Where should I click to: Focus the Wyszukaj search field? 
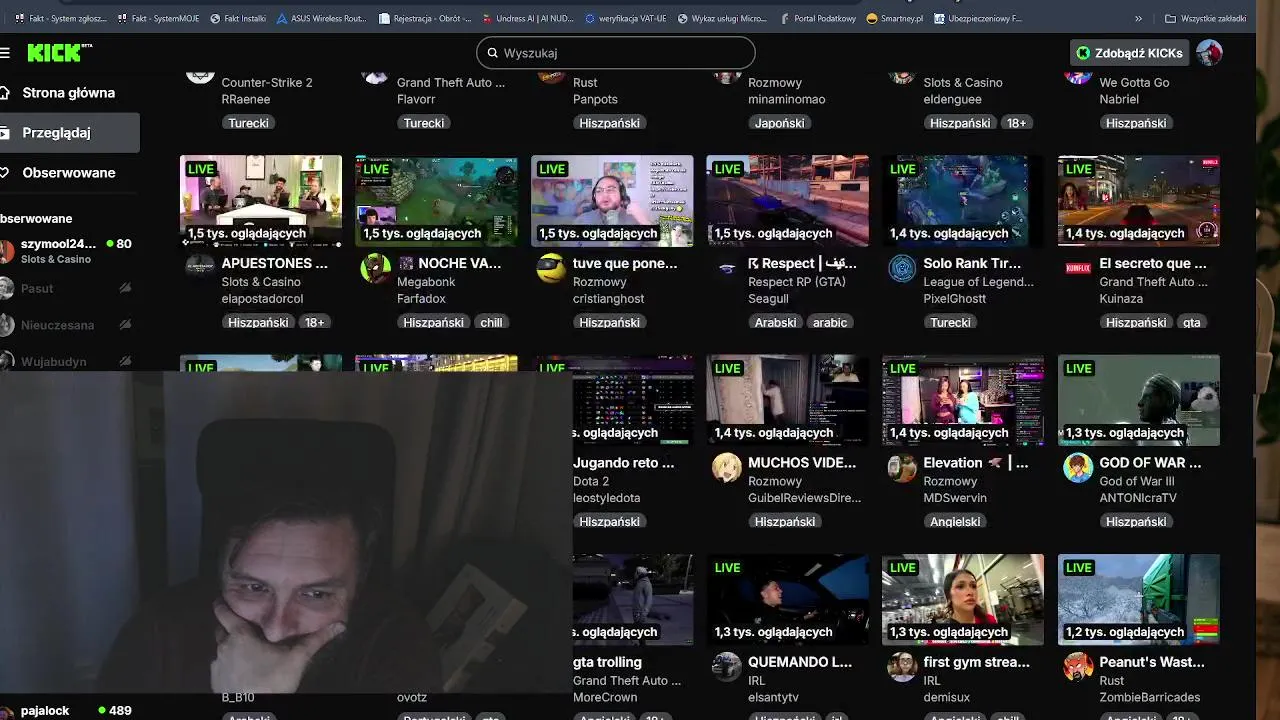[x=615, y=53]
